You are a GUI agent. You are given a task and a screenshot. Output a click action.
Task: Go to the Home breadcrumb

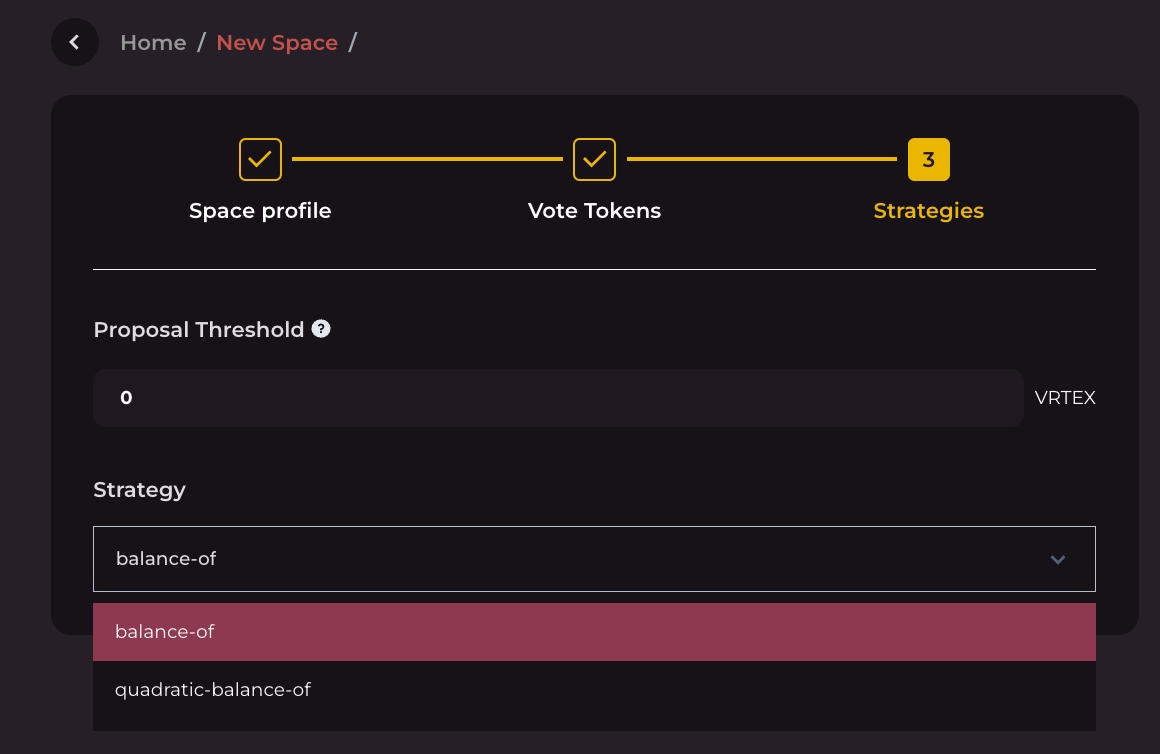(153, 43)
